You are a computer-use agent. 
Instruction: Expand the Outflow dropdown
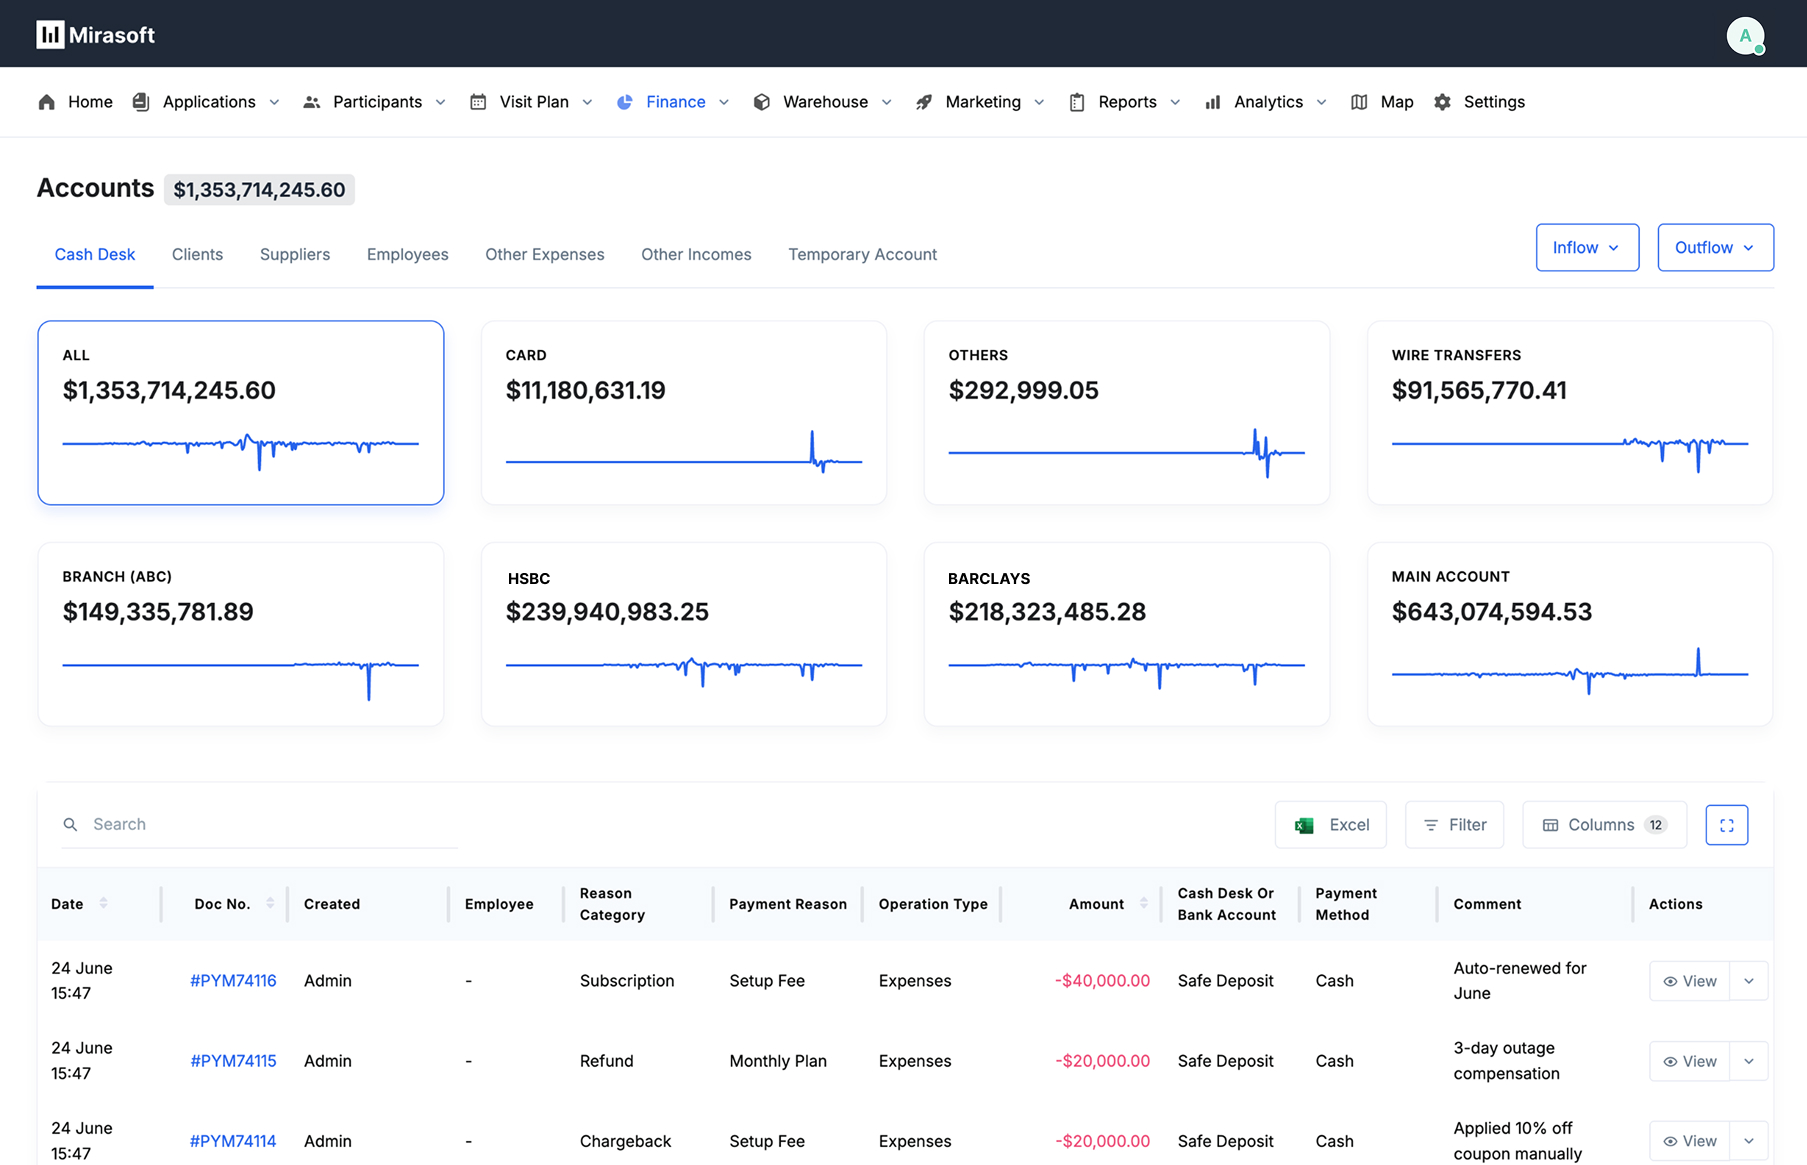tap(1715, 248)
